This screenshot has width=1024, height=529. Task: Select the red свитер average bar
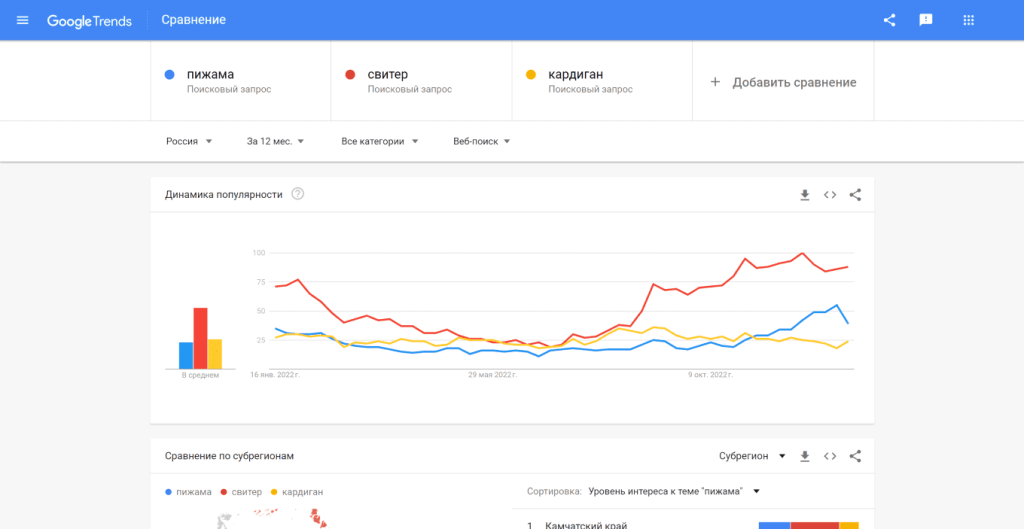200,338
